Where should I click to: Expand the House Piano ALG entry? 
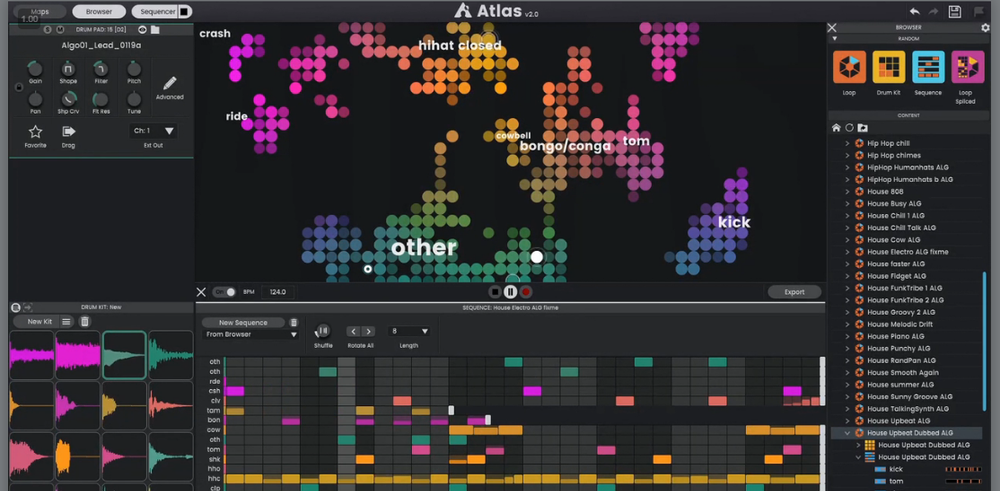click(848, 336)
